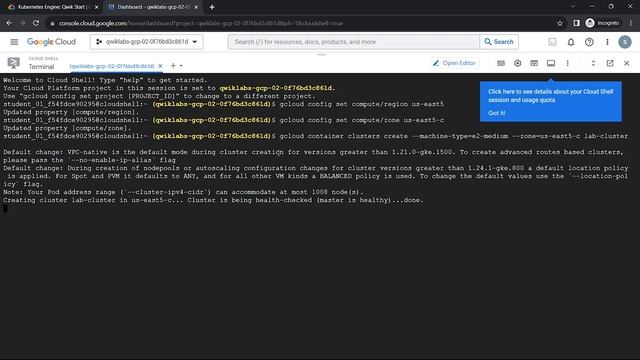Open Cloud Shell in a new window
Viewport: 640px width, 360px height.
tap(610, 63)
